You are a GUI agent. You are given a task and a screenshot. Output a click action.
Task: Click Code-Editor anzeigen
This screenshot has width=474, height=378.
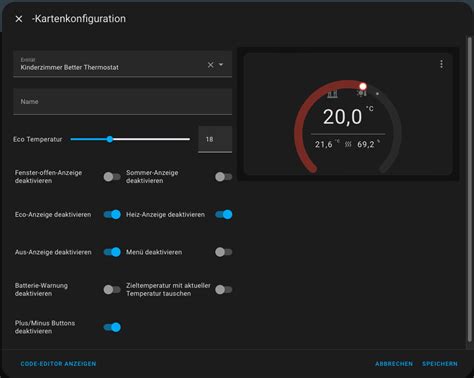[x=58, y=364]
